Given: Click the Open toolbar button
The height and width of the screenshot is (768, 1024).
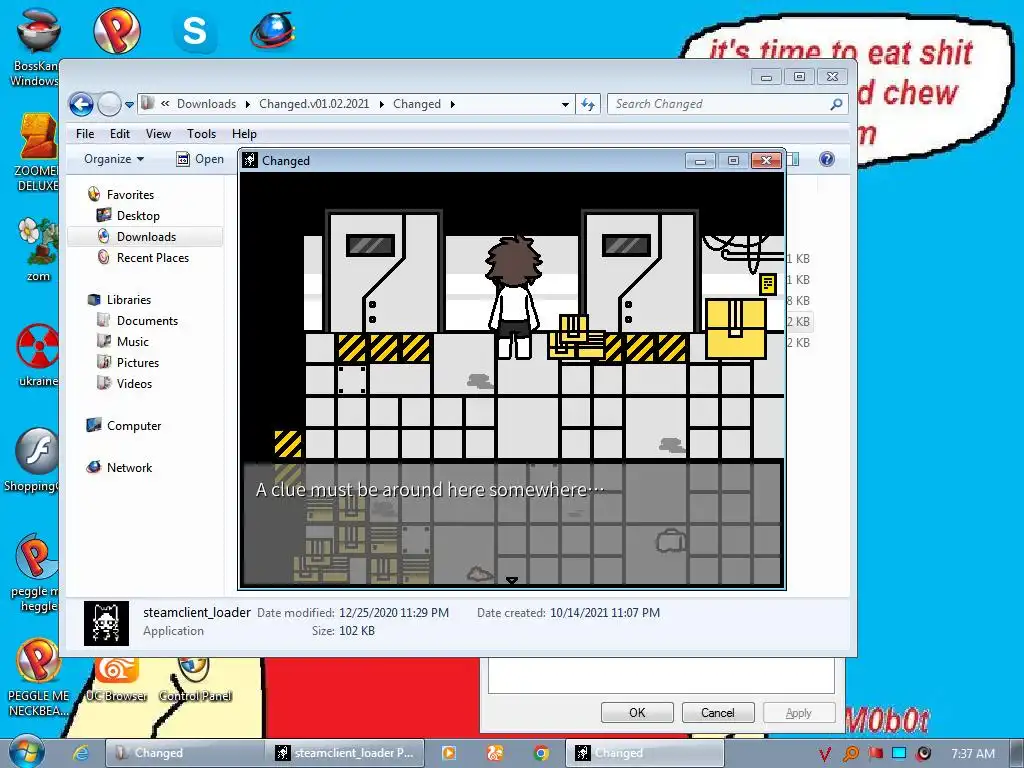Looking at the screenshot, I should [200, 159].
